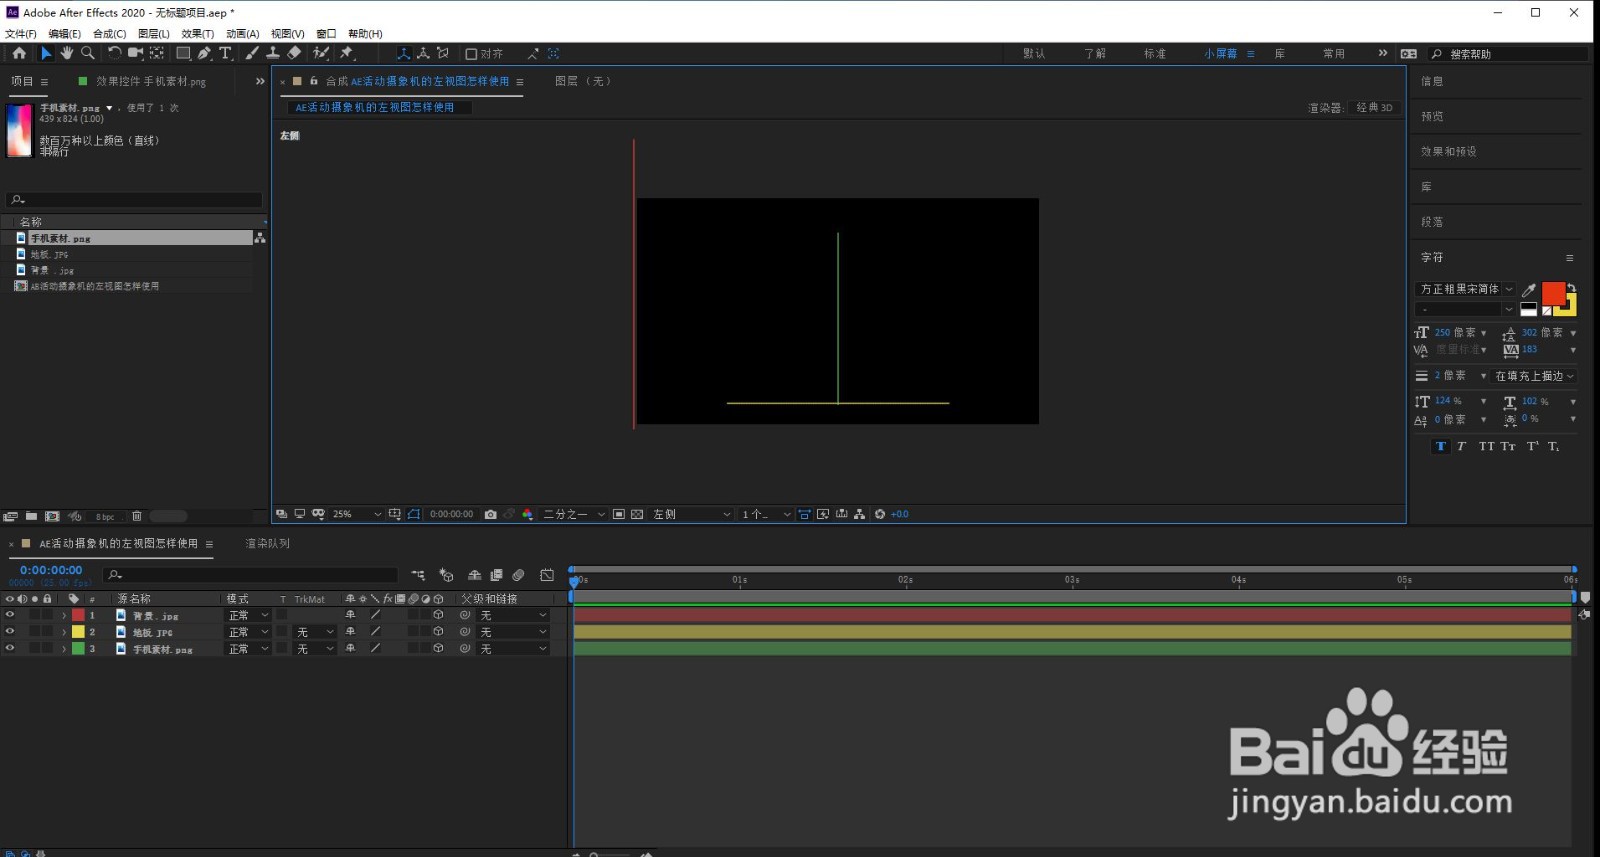Select the Horizontal Type tool
The height and width of the screenshot is (857, 1600).
(225, 53)
